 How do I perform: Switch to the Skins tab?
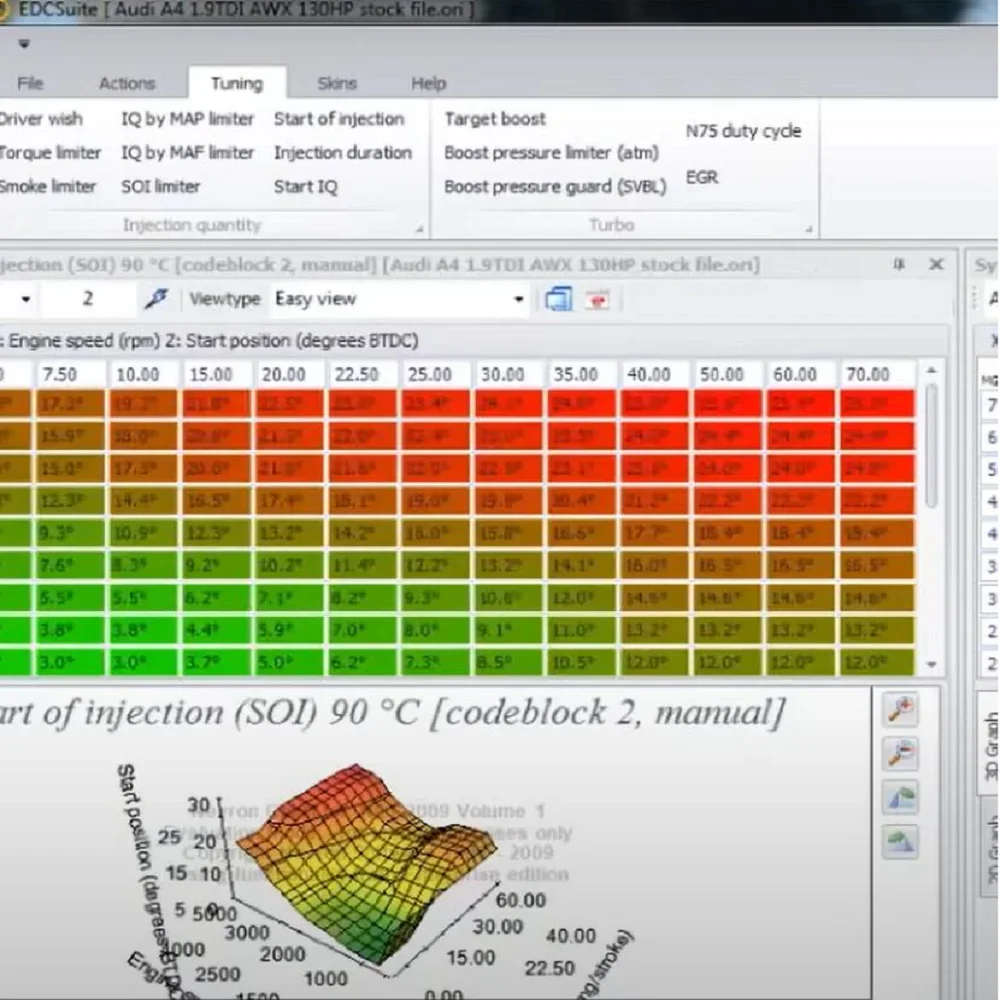pos(337,84)
